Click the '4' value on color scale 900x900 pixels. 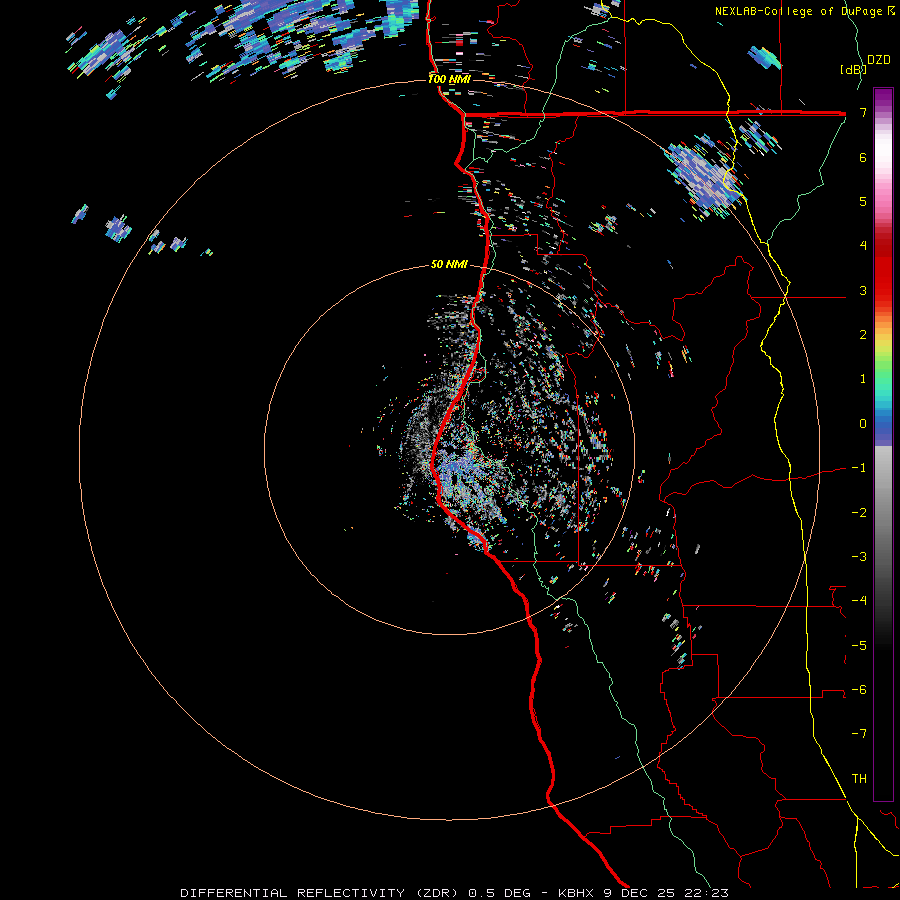[x=863, y=246]
